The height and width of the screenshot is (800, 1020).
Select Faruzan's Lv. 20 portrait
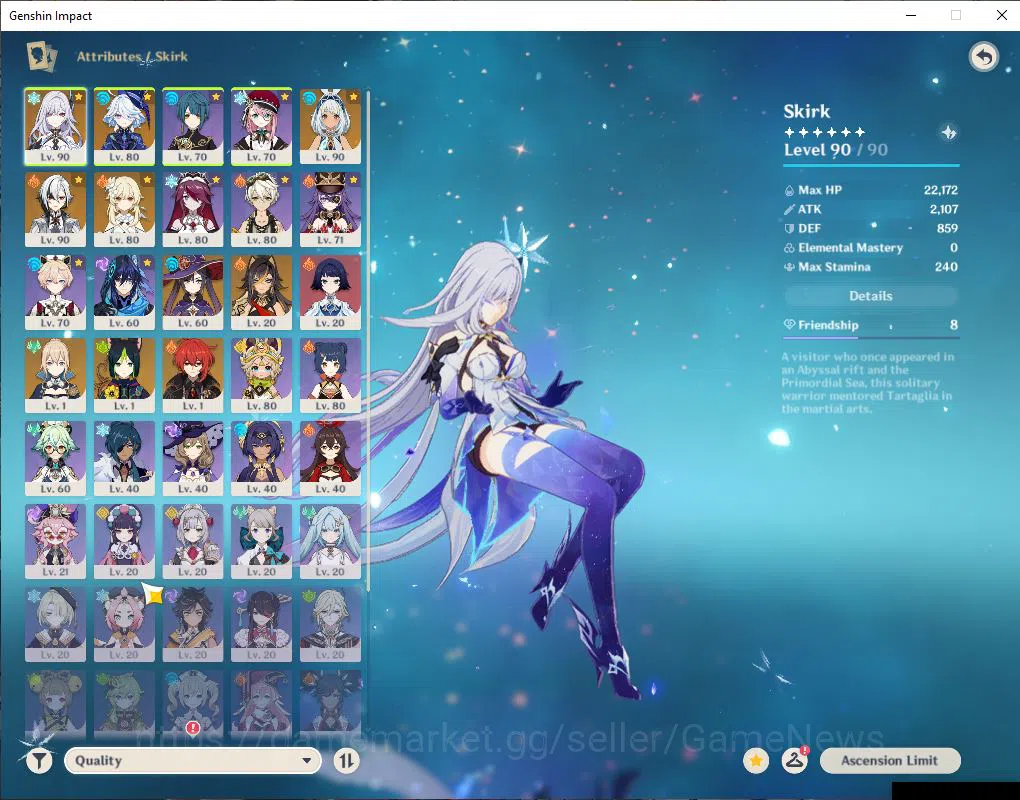(x=330, y=542)
